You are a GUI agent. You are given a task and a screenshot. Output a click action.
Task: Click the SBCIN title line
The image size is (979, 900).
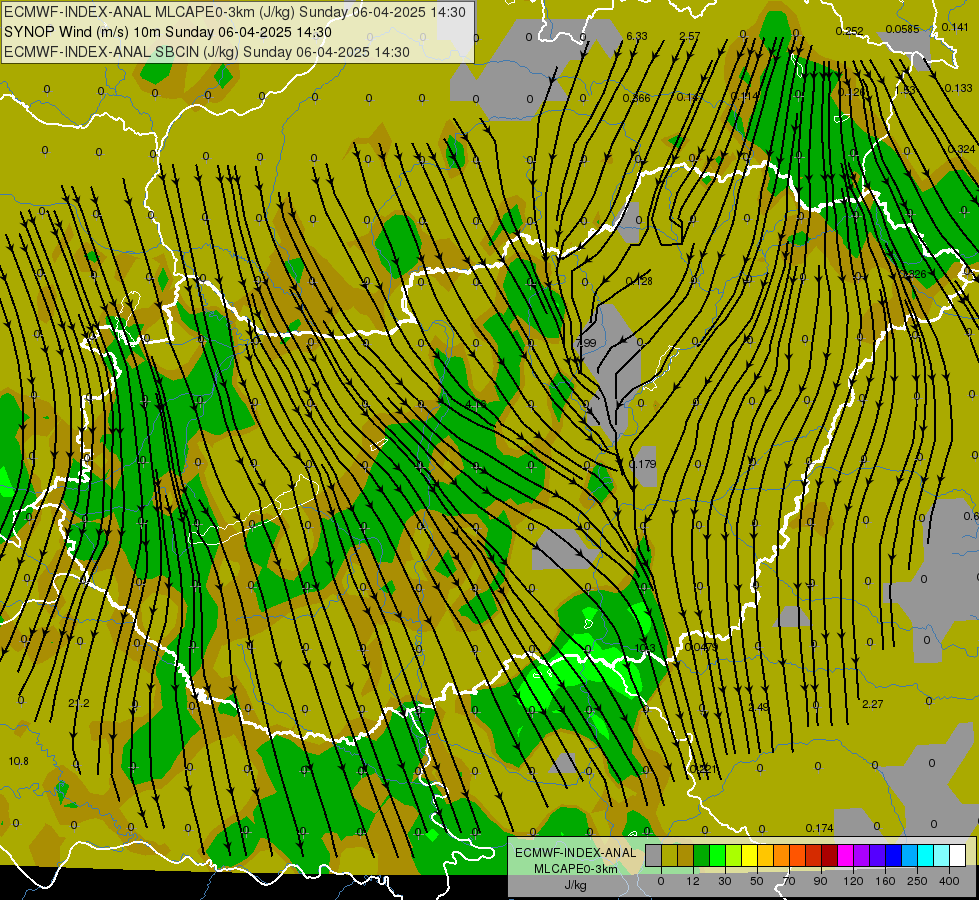(x=207, y=52)
